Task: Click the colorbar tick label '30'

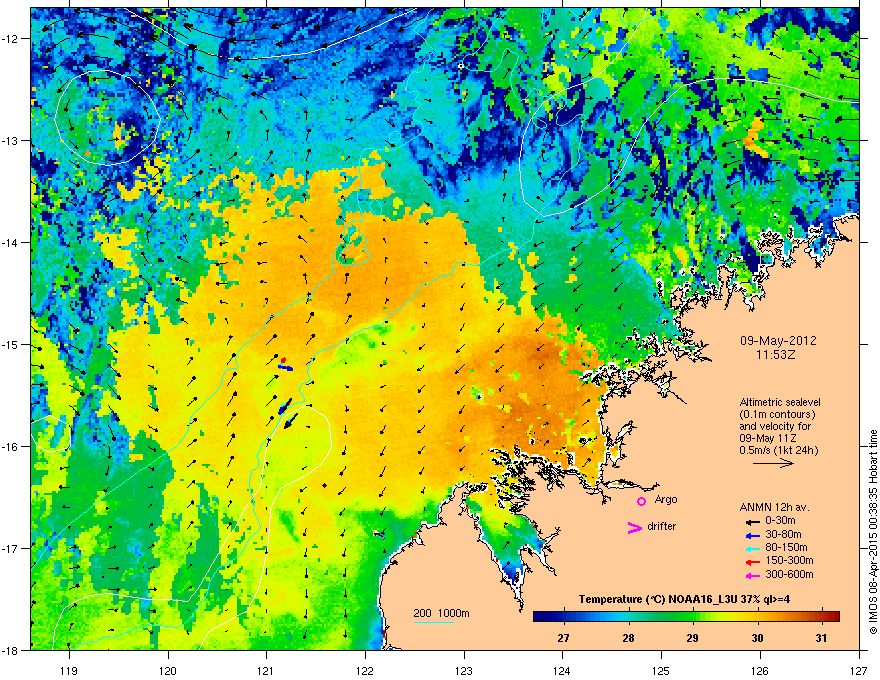Action: [757, 638]
